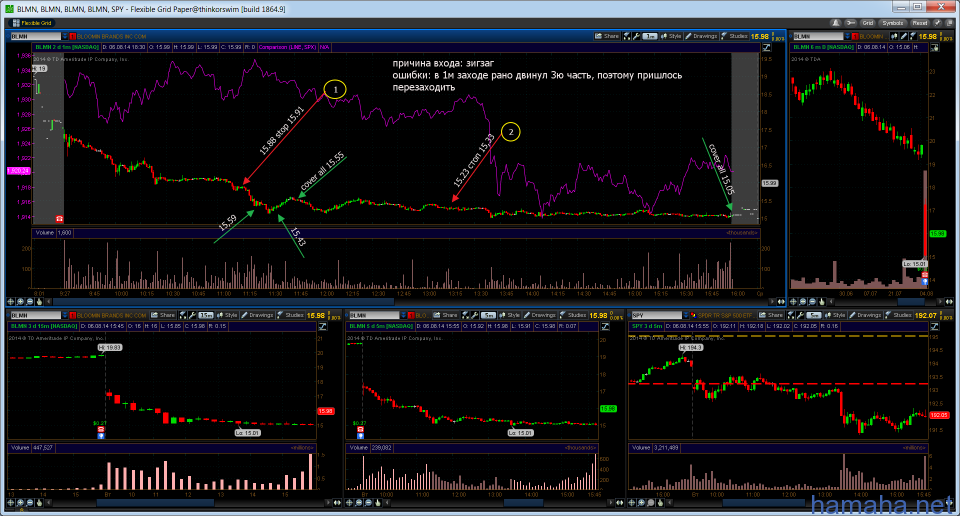The image size is (960, 516).
Task: Click the 5m timeframe button in the middle BLMN chart
Action: 488,315
